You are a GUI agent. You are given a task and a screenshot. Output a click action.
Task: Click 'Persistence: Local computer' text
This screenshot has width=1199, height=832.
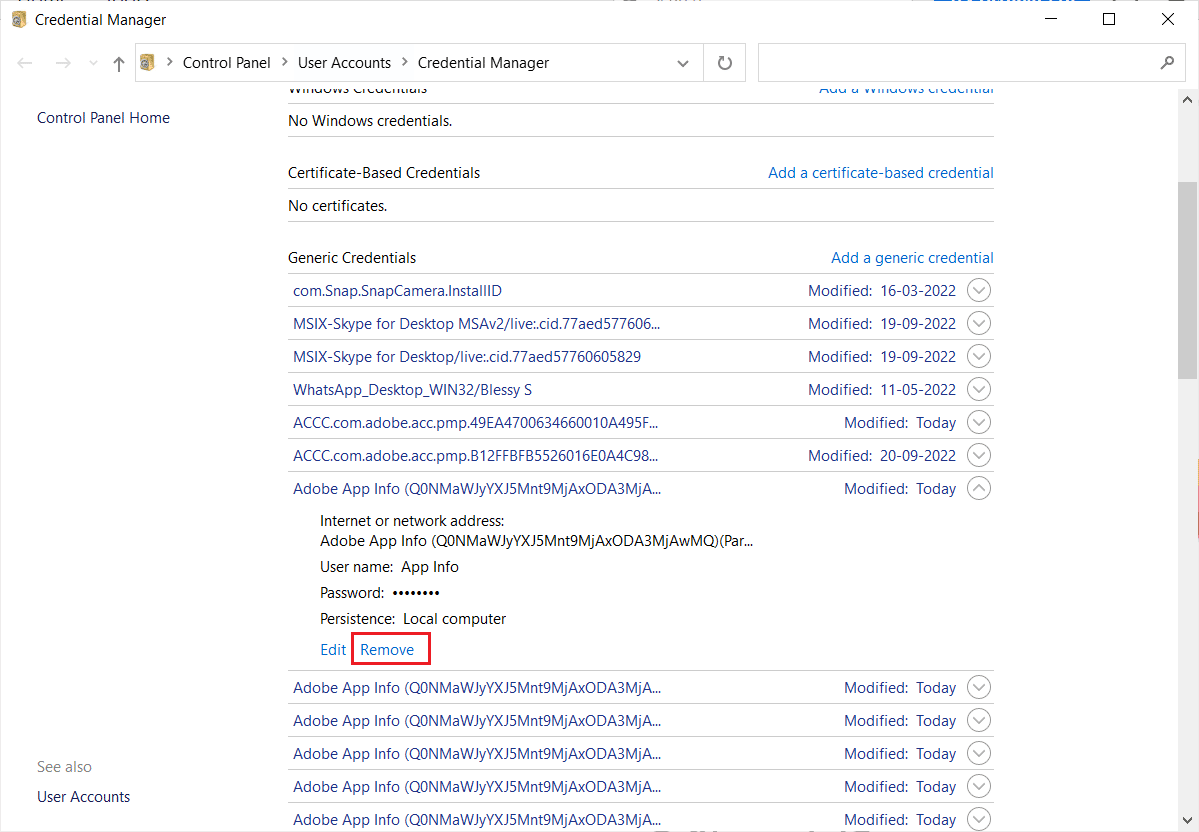tap(413, 619)
